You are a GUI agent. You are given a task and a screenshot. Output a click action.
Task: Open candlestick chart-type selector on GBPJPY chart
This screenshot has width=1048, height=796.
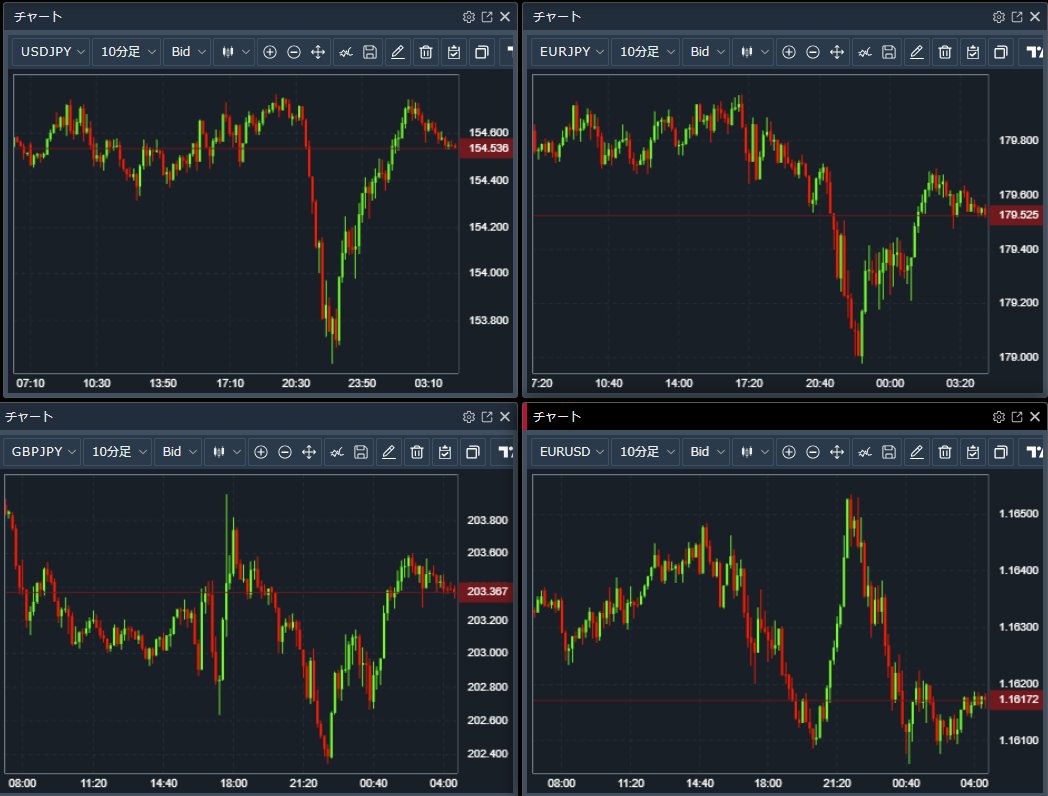click(226, 452)
